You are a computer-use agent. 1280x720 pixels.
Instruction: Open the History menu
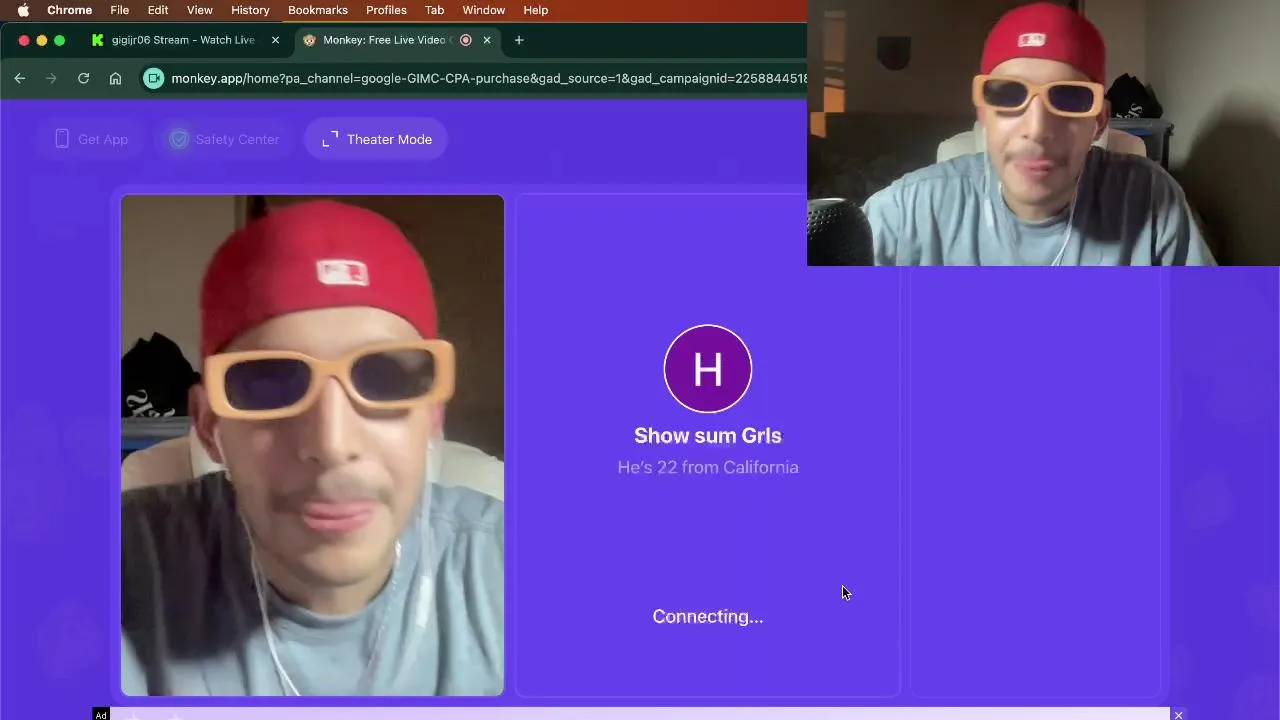[x=250, y=10]
